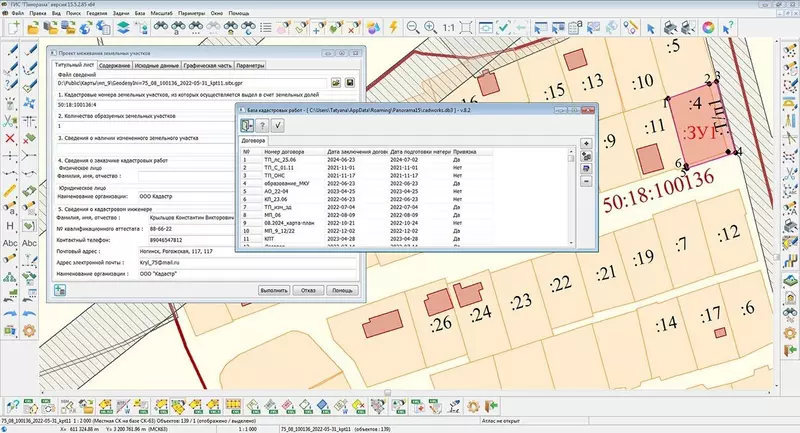Viewport: 800px width, 433px height.
Task: Click the question mark button in database window
Action: pos(263,125)
